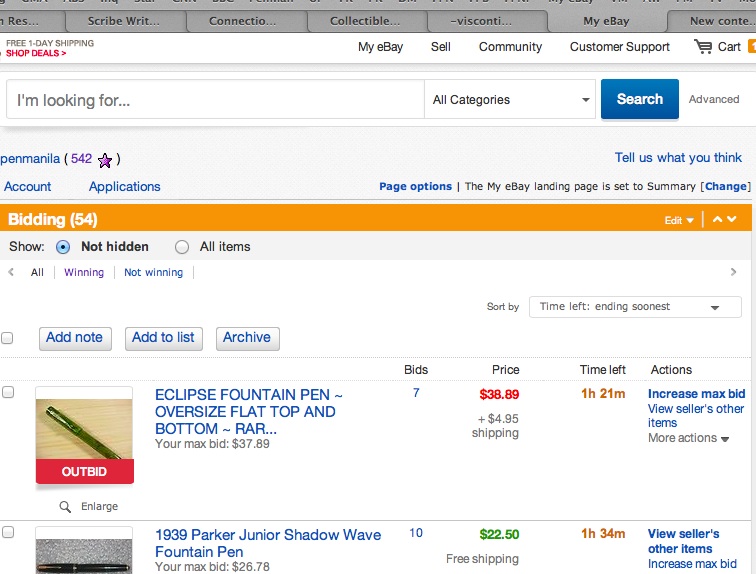The image size is (756, 574).
Task: Select the All items radio button
Action: pos(182,247)
